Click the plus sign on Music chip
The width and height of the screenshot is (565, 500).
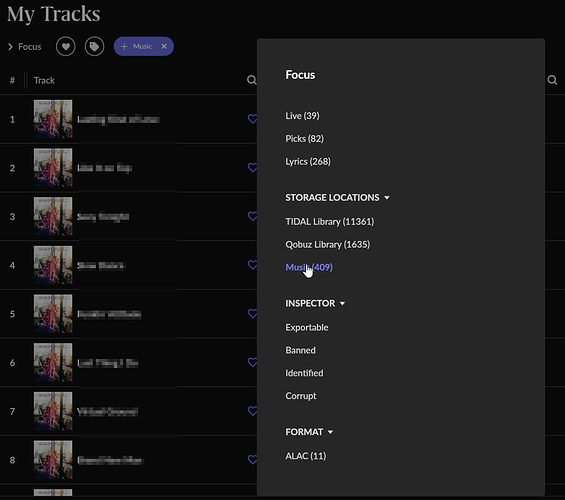point(124,46)
